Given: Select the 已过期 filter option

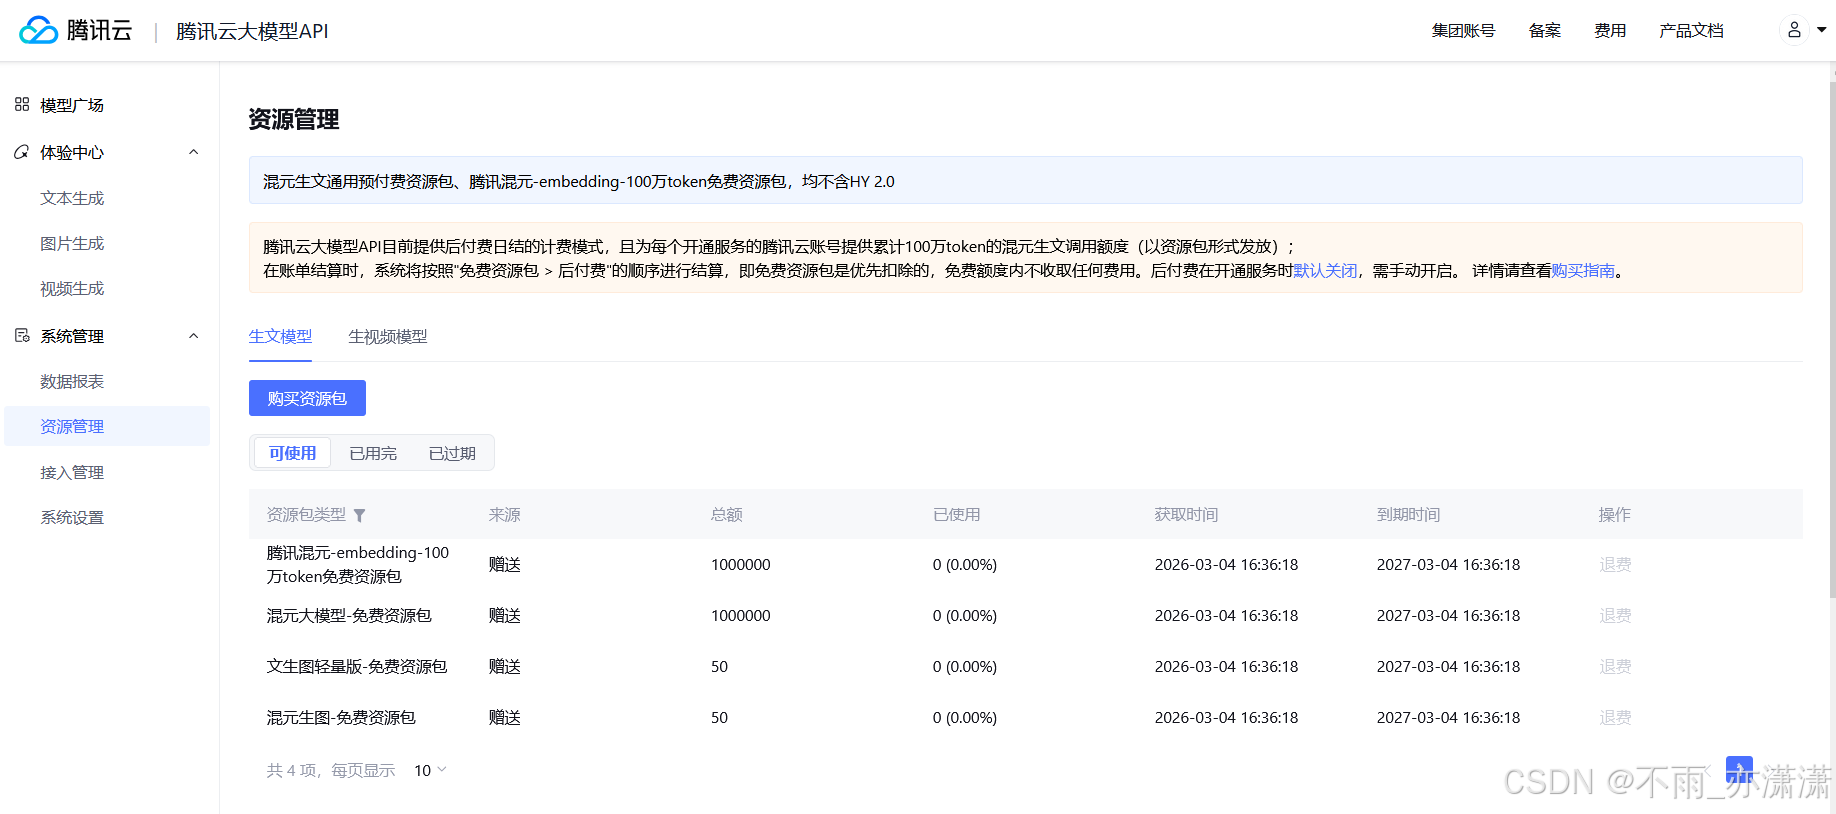Looking at the screenshot, I should (x=452, y=453).
